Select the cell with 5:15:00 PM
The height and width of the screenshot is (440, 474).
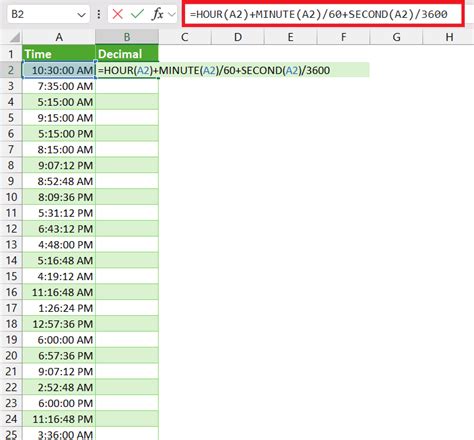point(59,134)
